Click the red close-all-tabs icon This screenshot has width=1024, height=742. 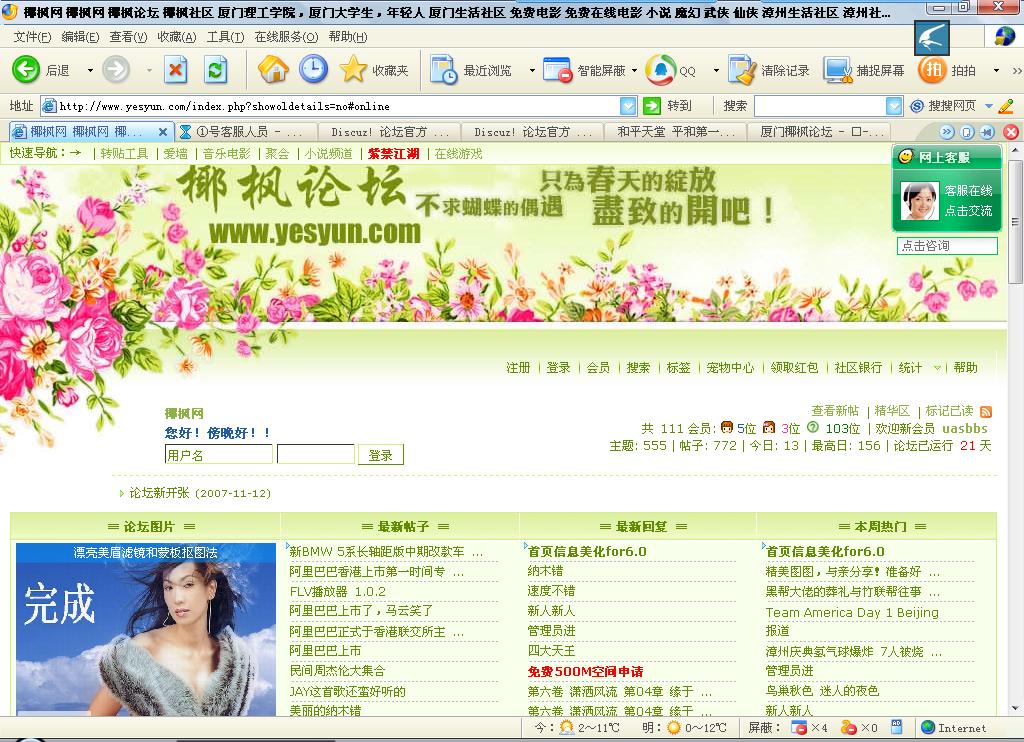click(x=1011, y=132)
